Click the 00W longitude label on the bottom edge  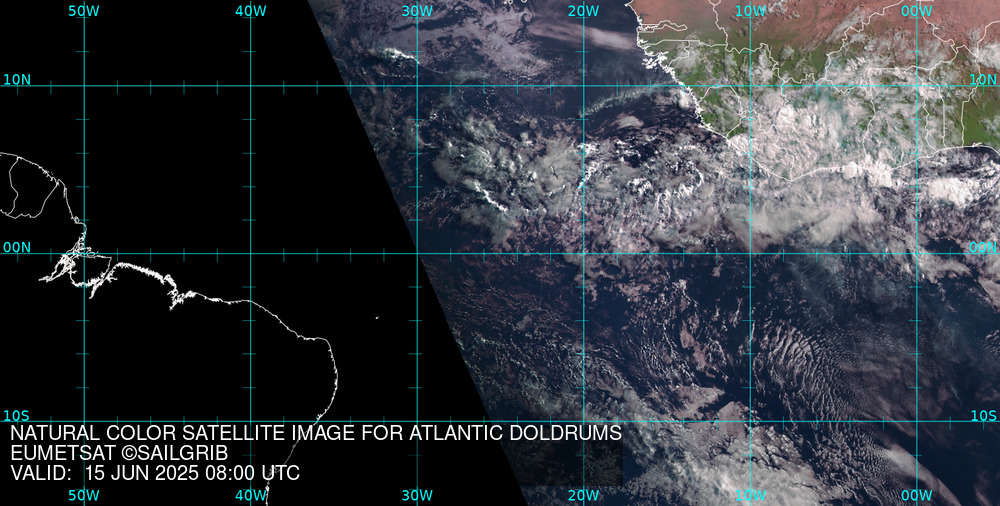pos(916,495)
